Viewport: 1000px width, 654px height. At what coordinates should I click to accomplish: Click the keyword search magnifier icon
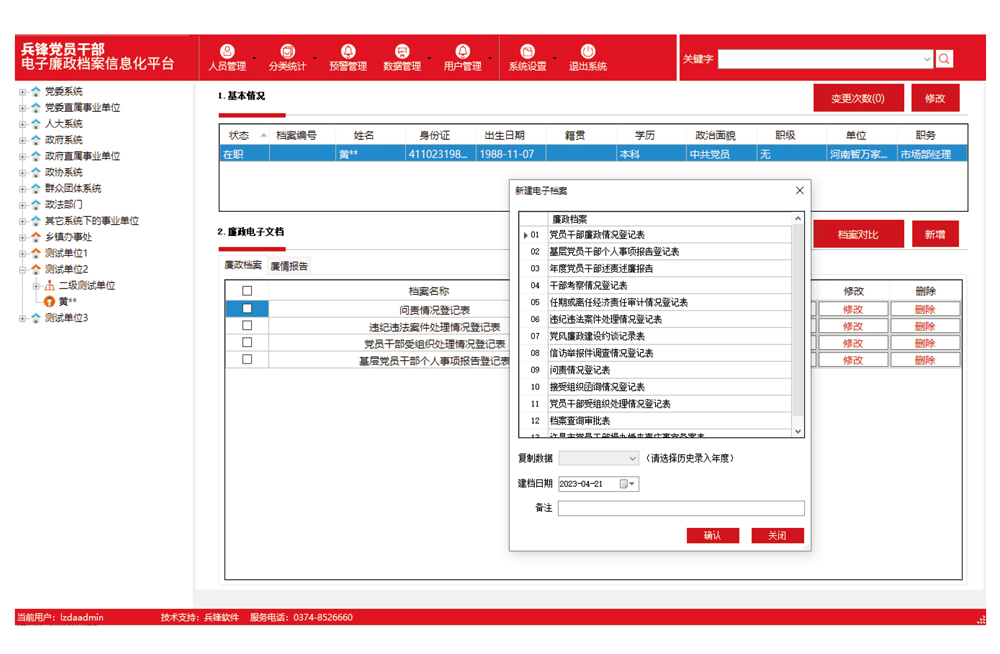point(944,59)
